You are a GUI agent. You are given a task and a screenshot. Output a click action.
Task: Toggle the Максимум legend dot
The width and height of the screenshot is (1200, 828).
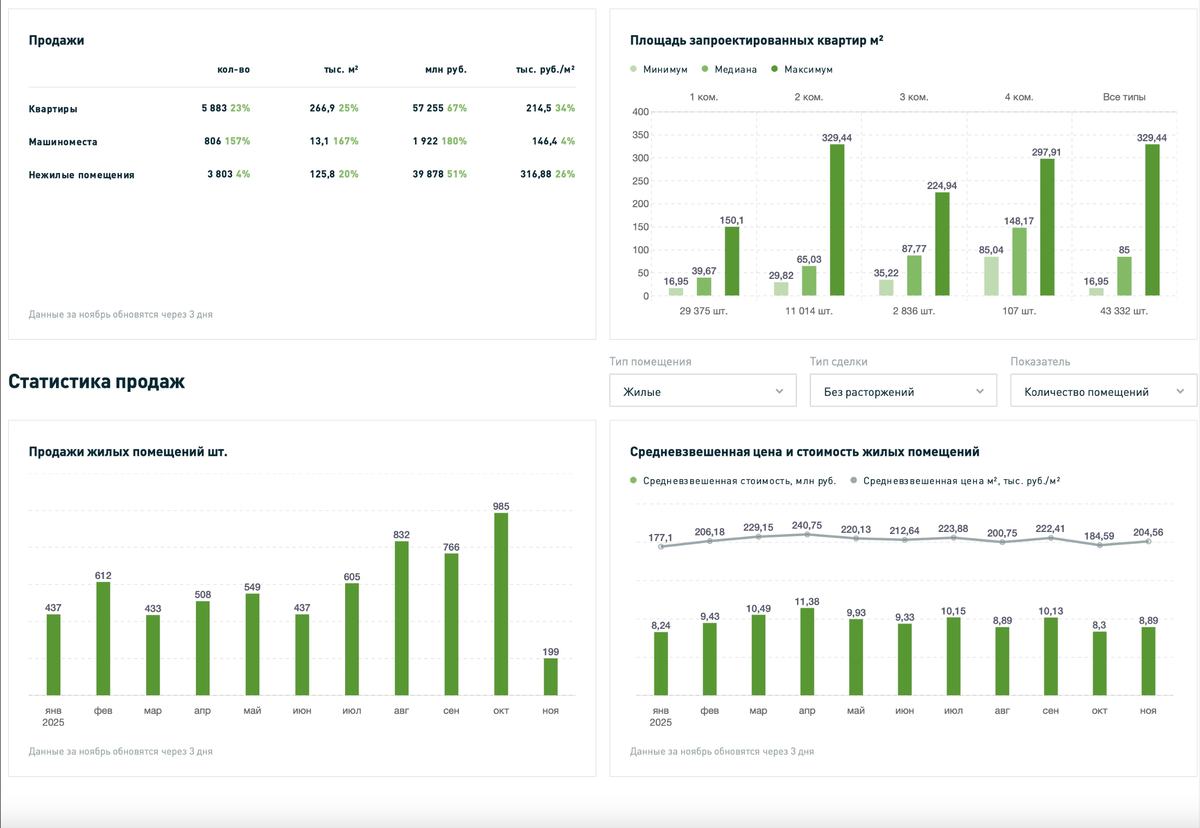774,69
